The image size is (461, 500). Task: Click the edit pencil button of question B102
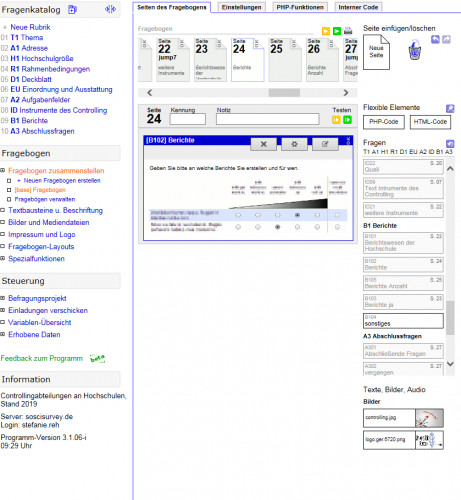tap(325, 144)
